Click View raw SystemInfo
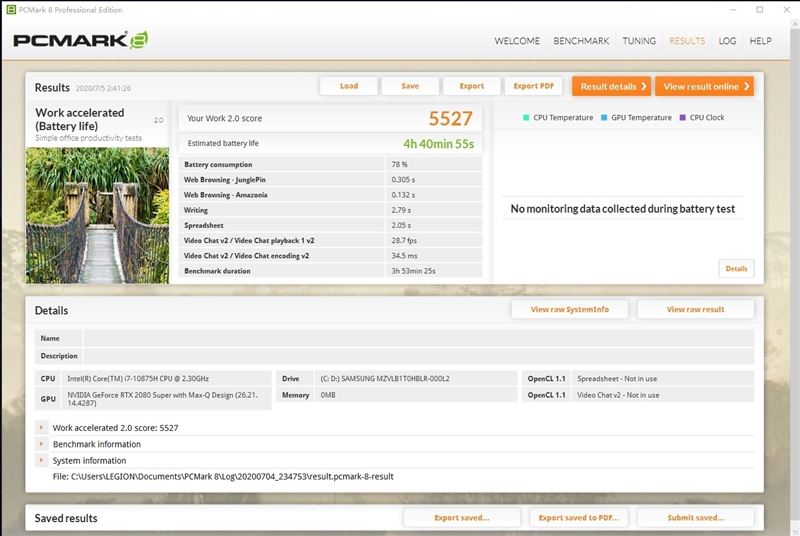Viewport: 800px width, 536px height. coord(569,309)
